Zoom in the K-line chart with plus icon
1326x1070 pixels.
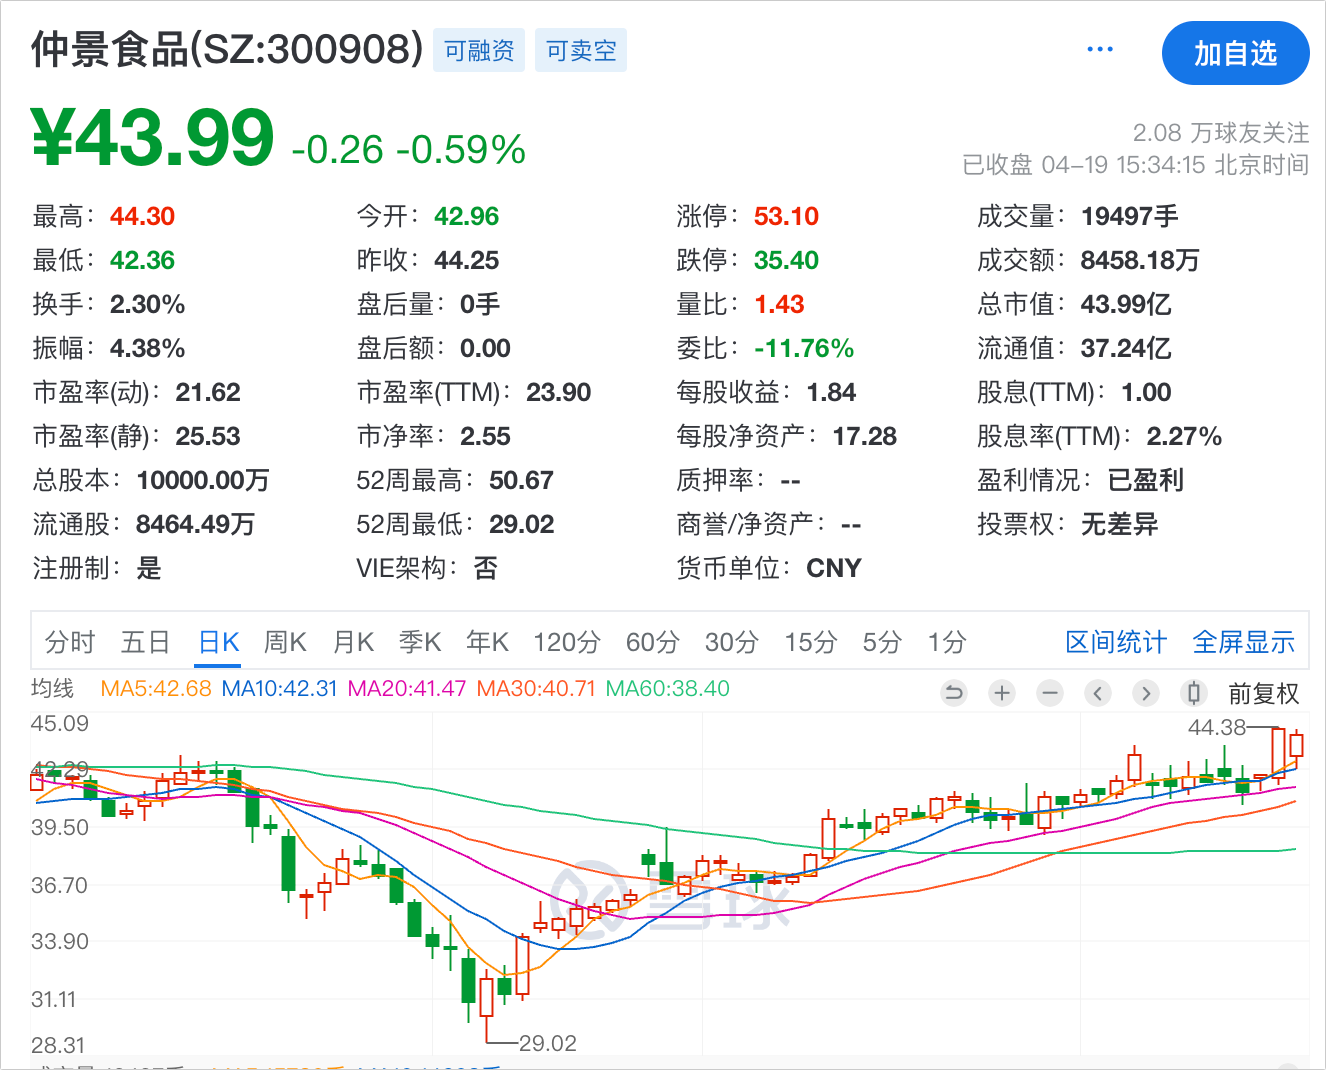tap(1002, 693)
